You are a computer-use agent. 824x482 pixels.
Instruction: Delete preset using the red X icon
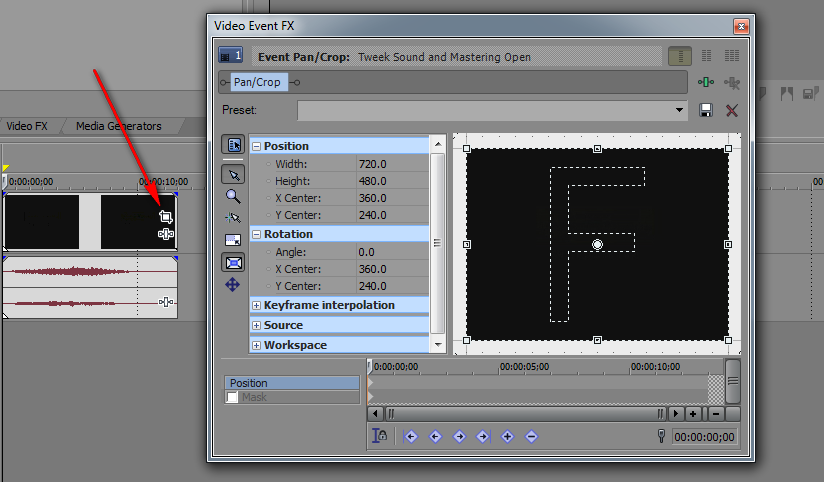tap(732, 110)
